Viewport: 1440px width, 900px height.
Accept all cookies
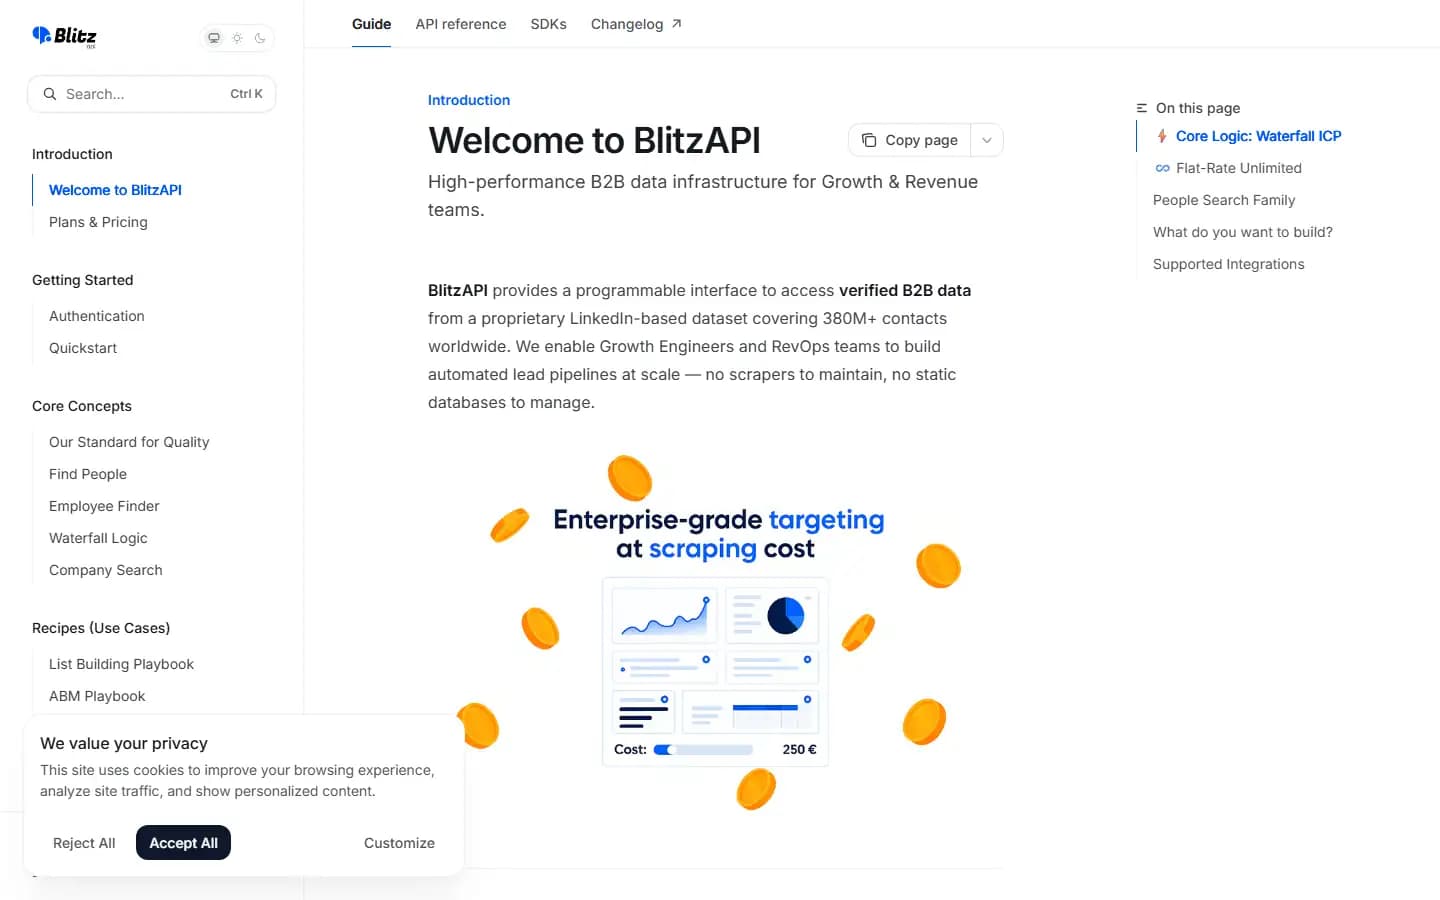[183, 843]
